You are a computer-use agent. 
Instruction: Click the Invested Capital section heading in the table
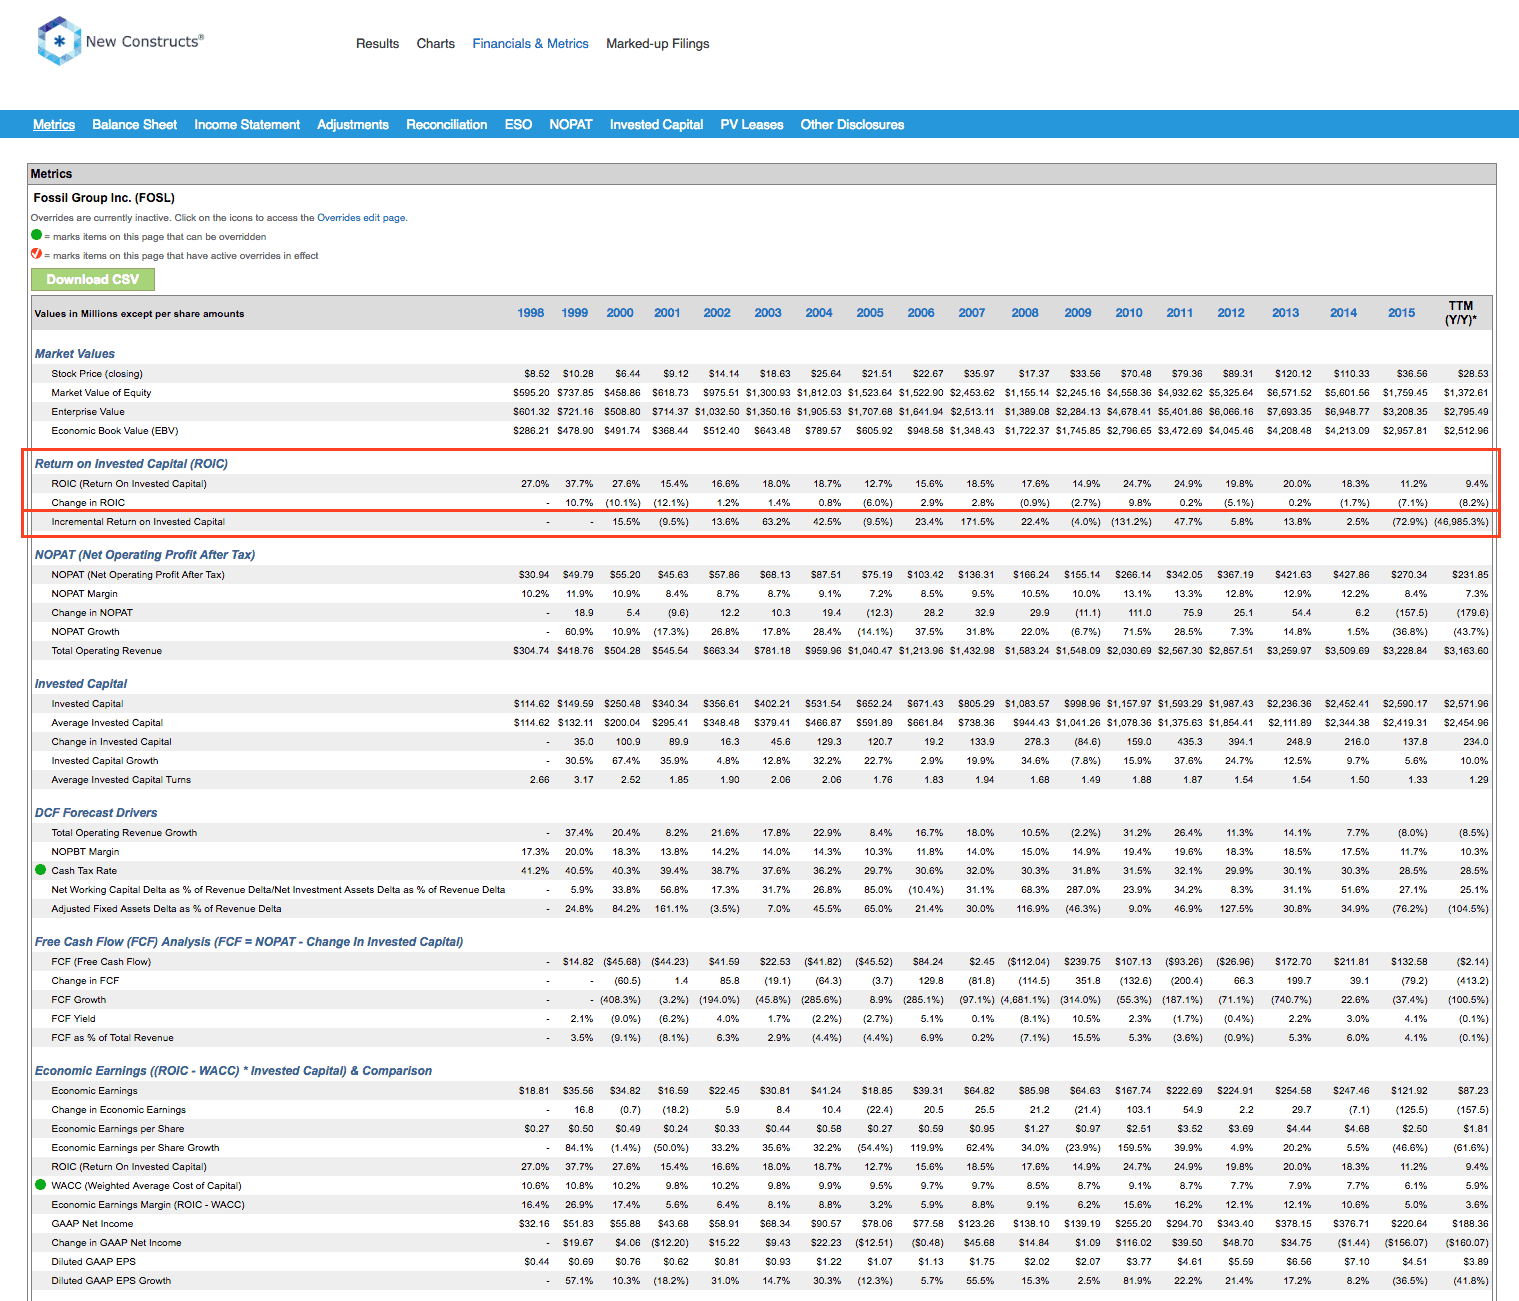(81, 684)
